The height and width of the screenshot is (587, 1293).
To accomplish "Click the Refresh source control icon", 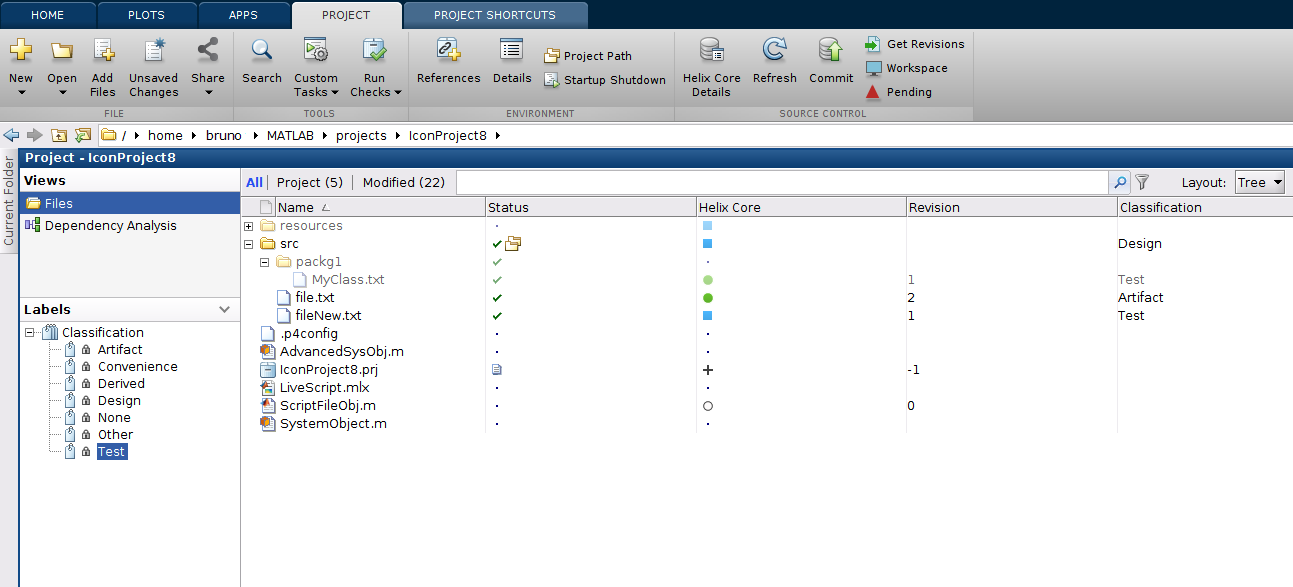I will click(774, 51).
